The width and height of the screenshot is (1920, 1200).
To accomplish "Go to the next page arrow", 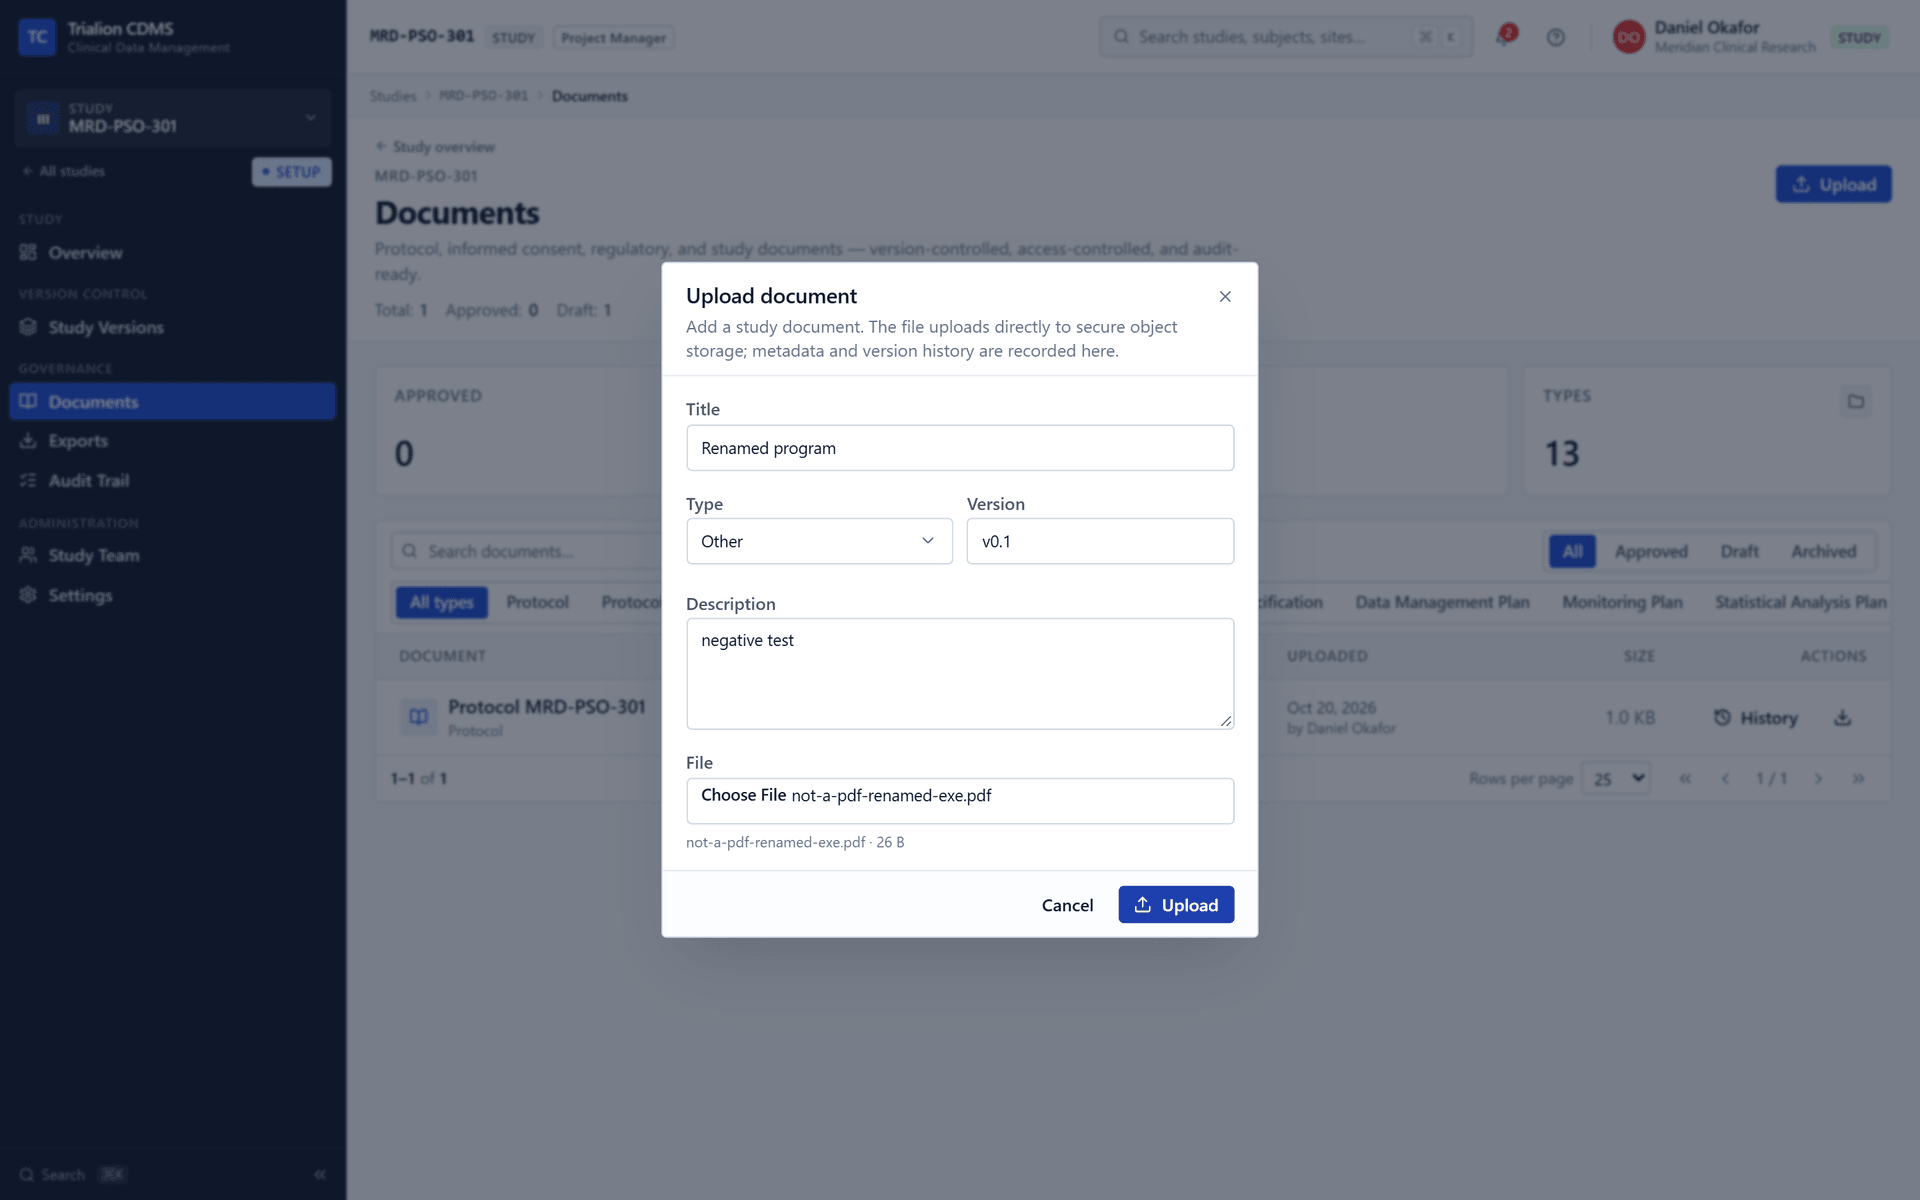I will (x=1818, y=778).
